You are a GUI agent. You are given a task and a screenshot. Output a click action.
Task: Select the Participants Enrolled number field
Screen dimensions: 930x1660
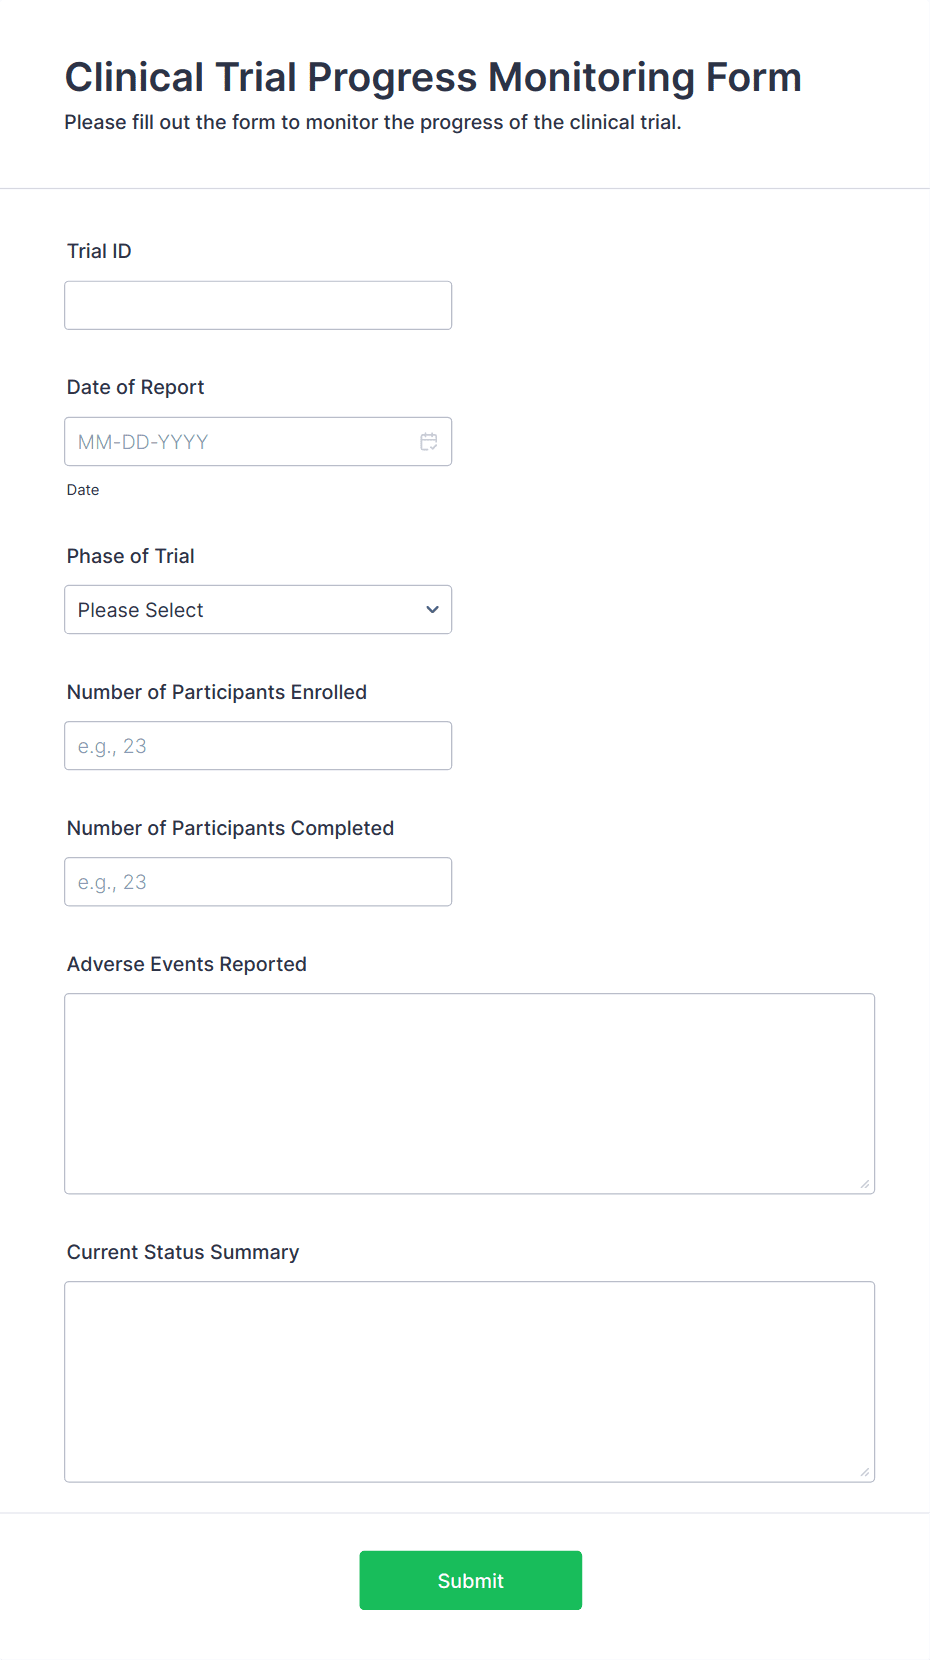coord(258,746)
